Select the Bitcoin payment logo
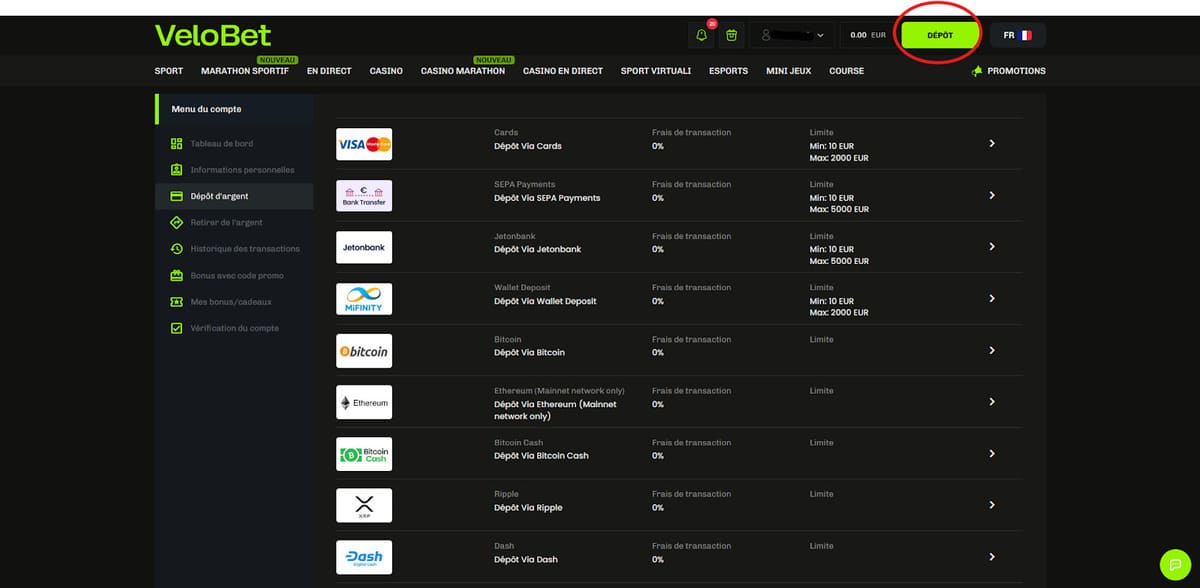Image resolution: width=1200 pixels, height=588 pixels. pyautogui.click(x=364, y=351)
